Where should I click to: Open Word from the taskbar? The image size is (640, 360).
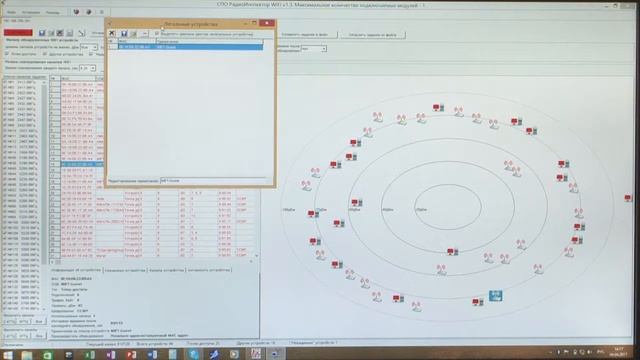[x=152, y=355]
